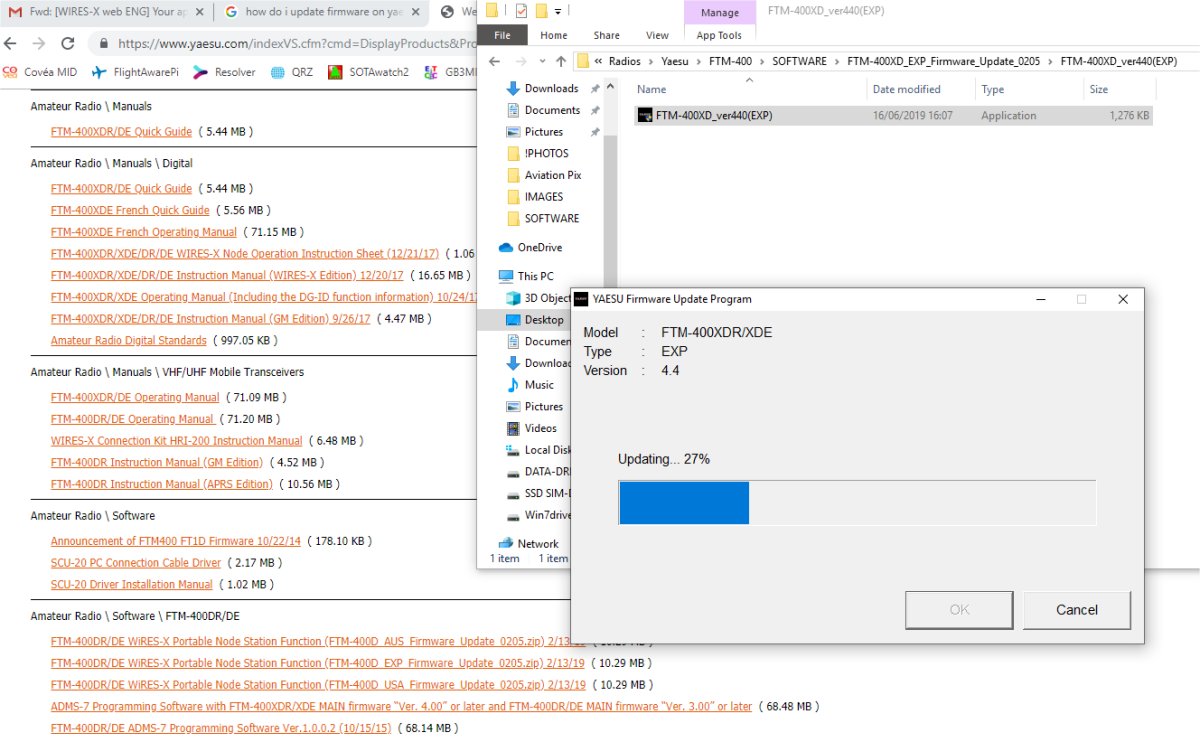Viewport: 1200px width, 742px height.
Task: Click the OK button in YAESU dialog
Action: [x=959, y=610]
